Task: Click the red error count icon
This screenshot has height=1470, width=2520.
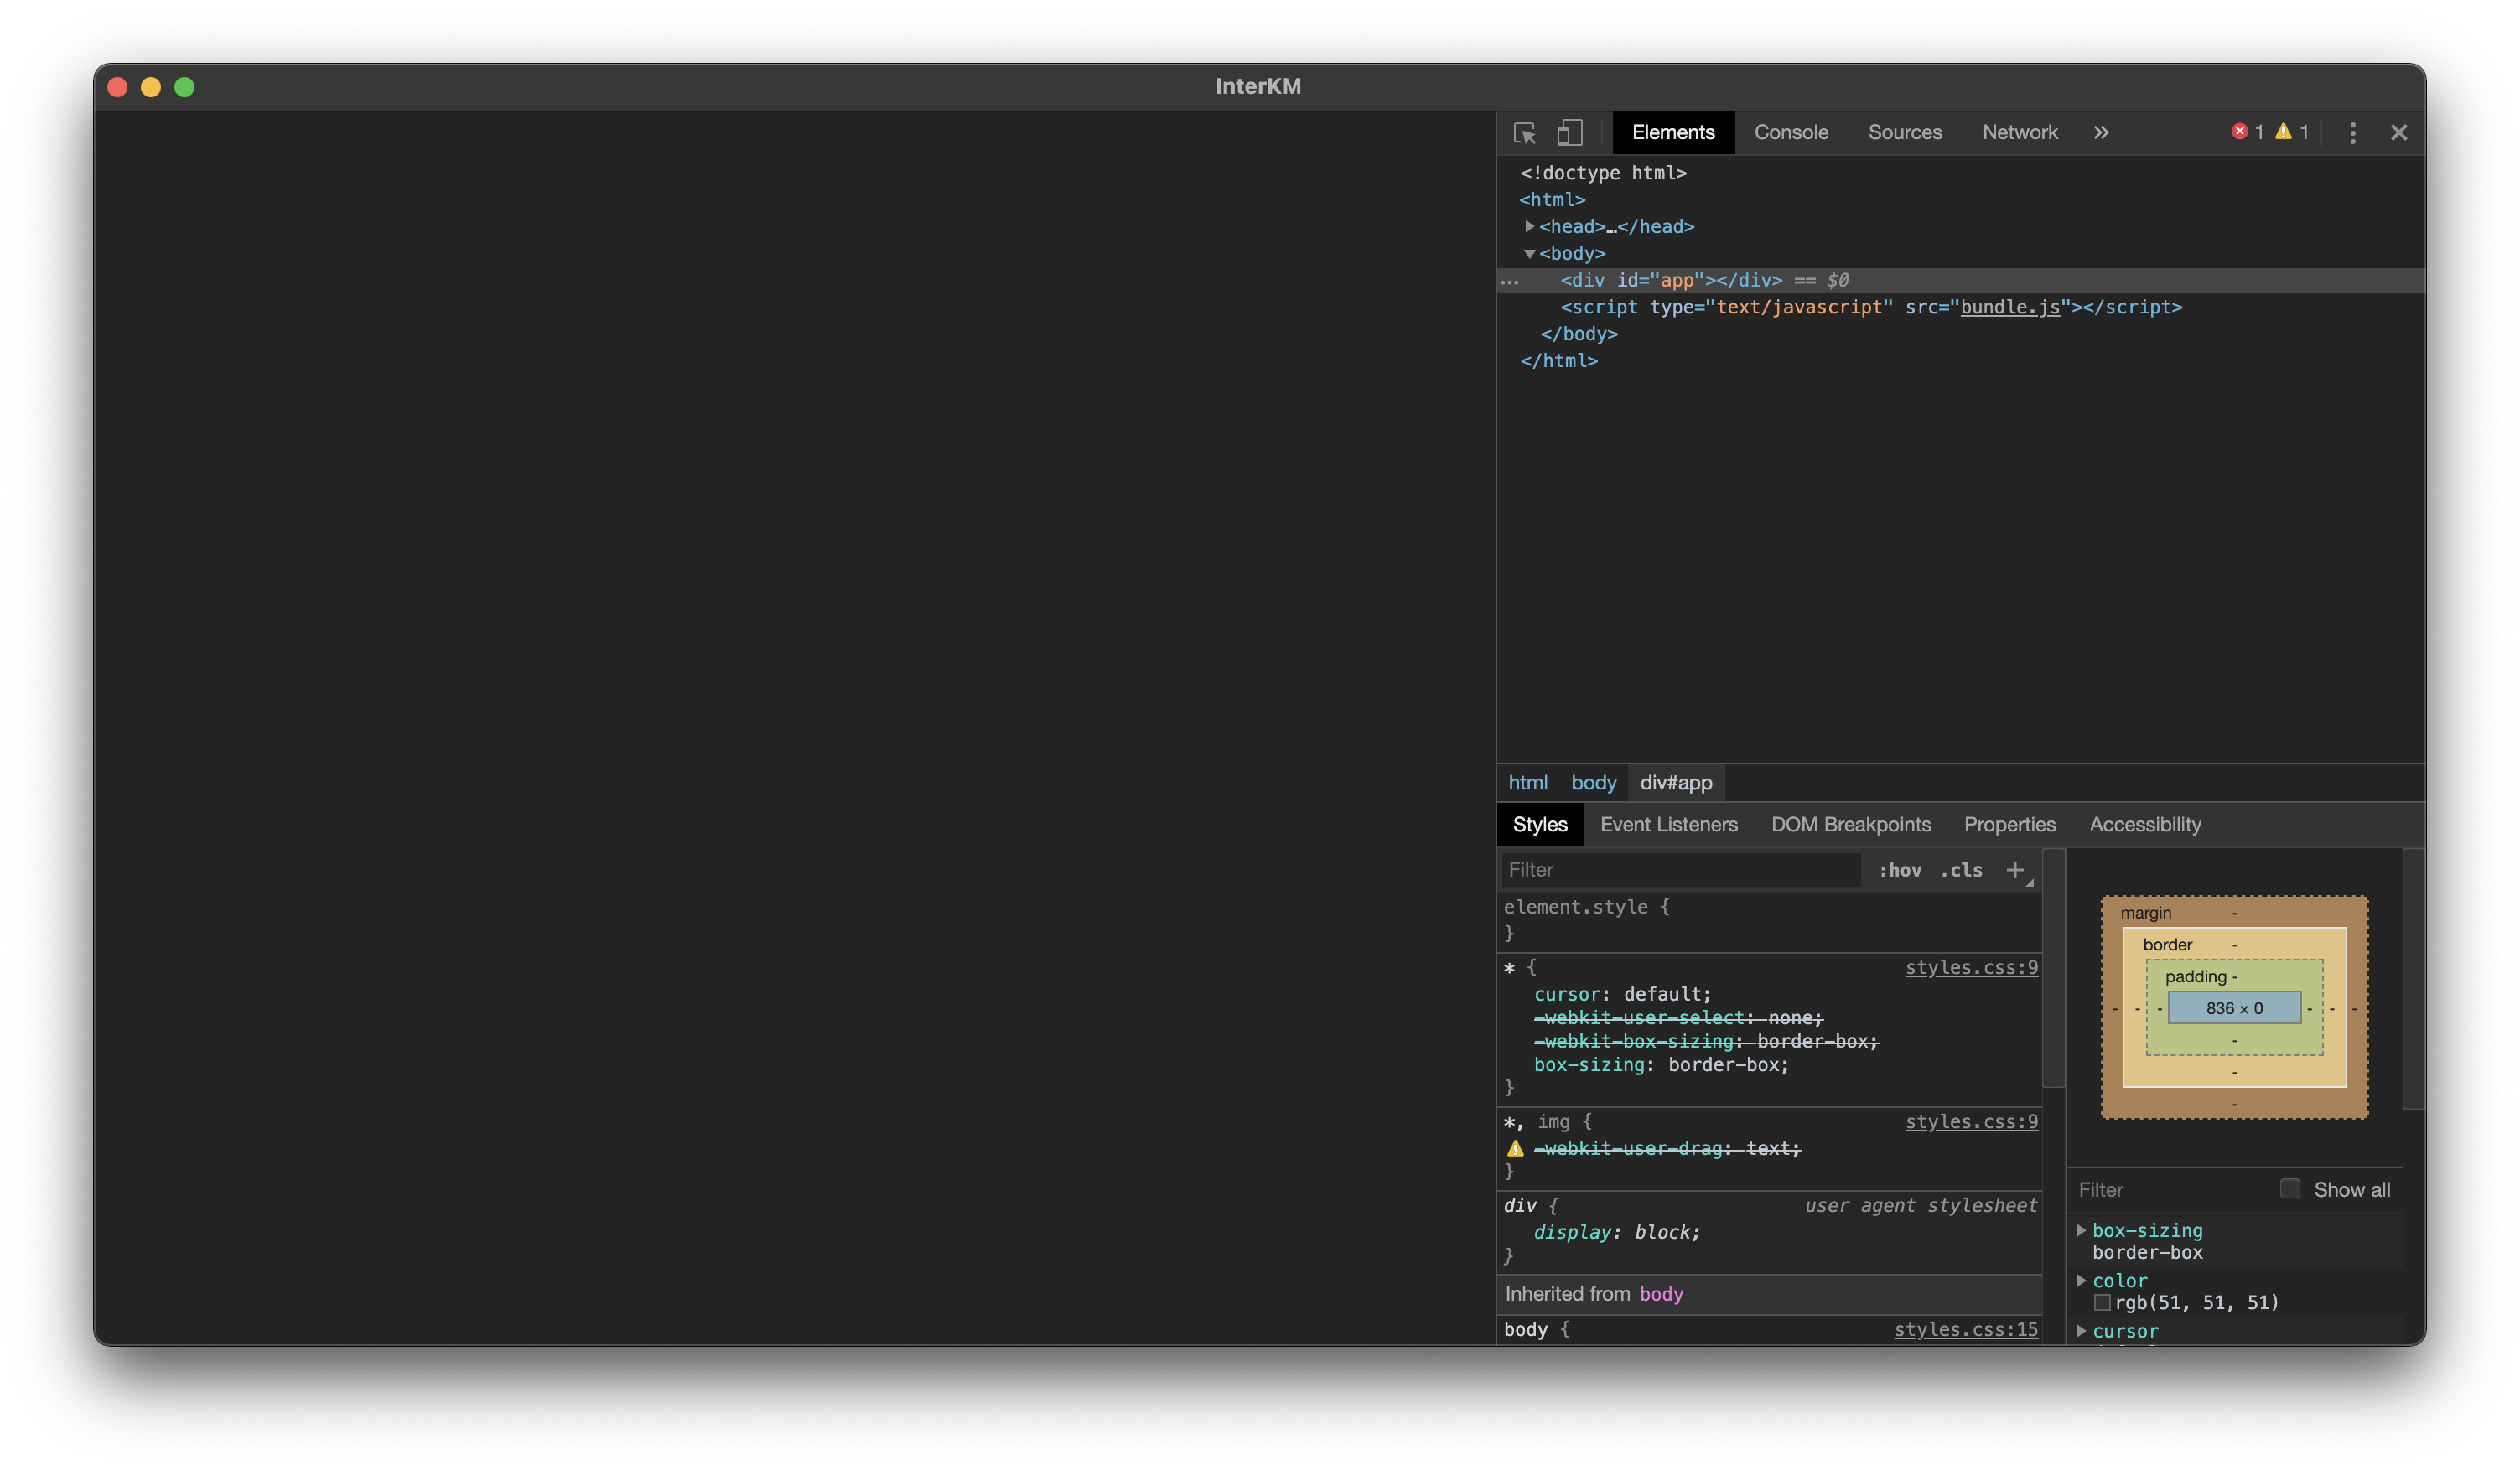Action: coord(2239,132)
